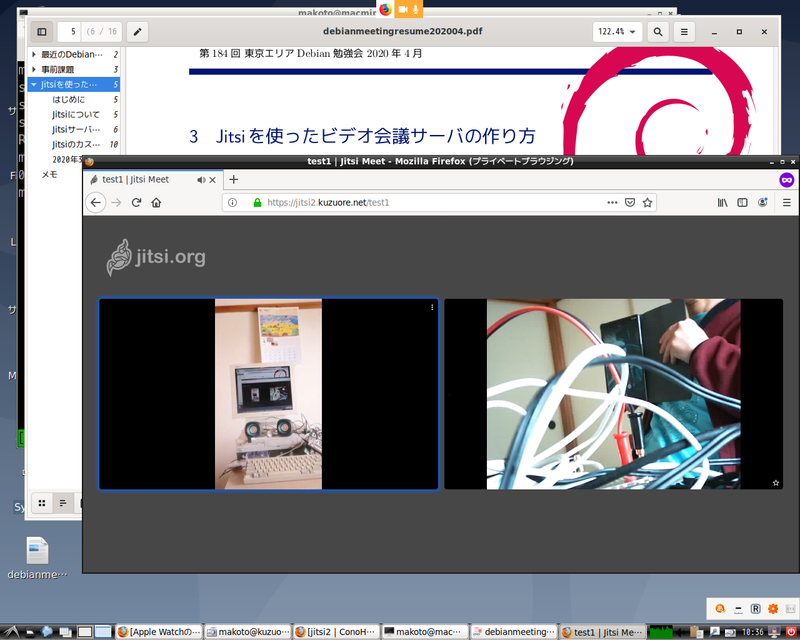Image resolution: width=800 pixels, height=640 pixels.
Task: Select the Jitsiサーバ outline item on page 6
Action: (x=76, y=129)
